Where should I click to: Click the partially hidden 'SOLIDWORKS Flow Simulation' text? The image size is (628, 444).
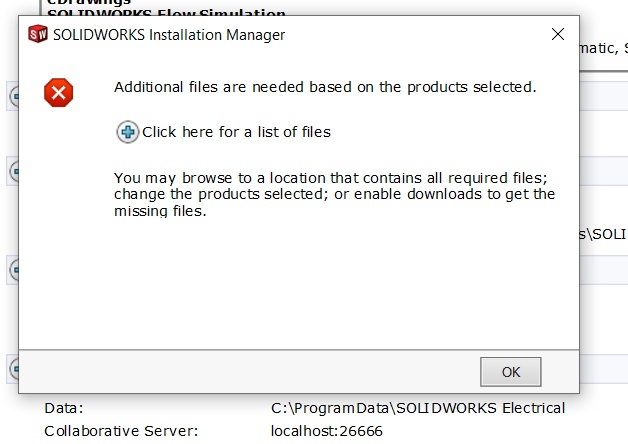[x=166, y=12]
